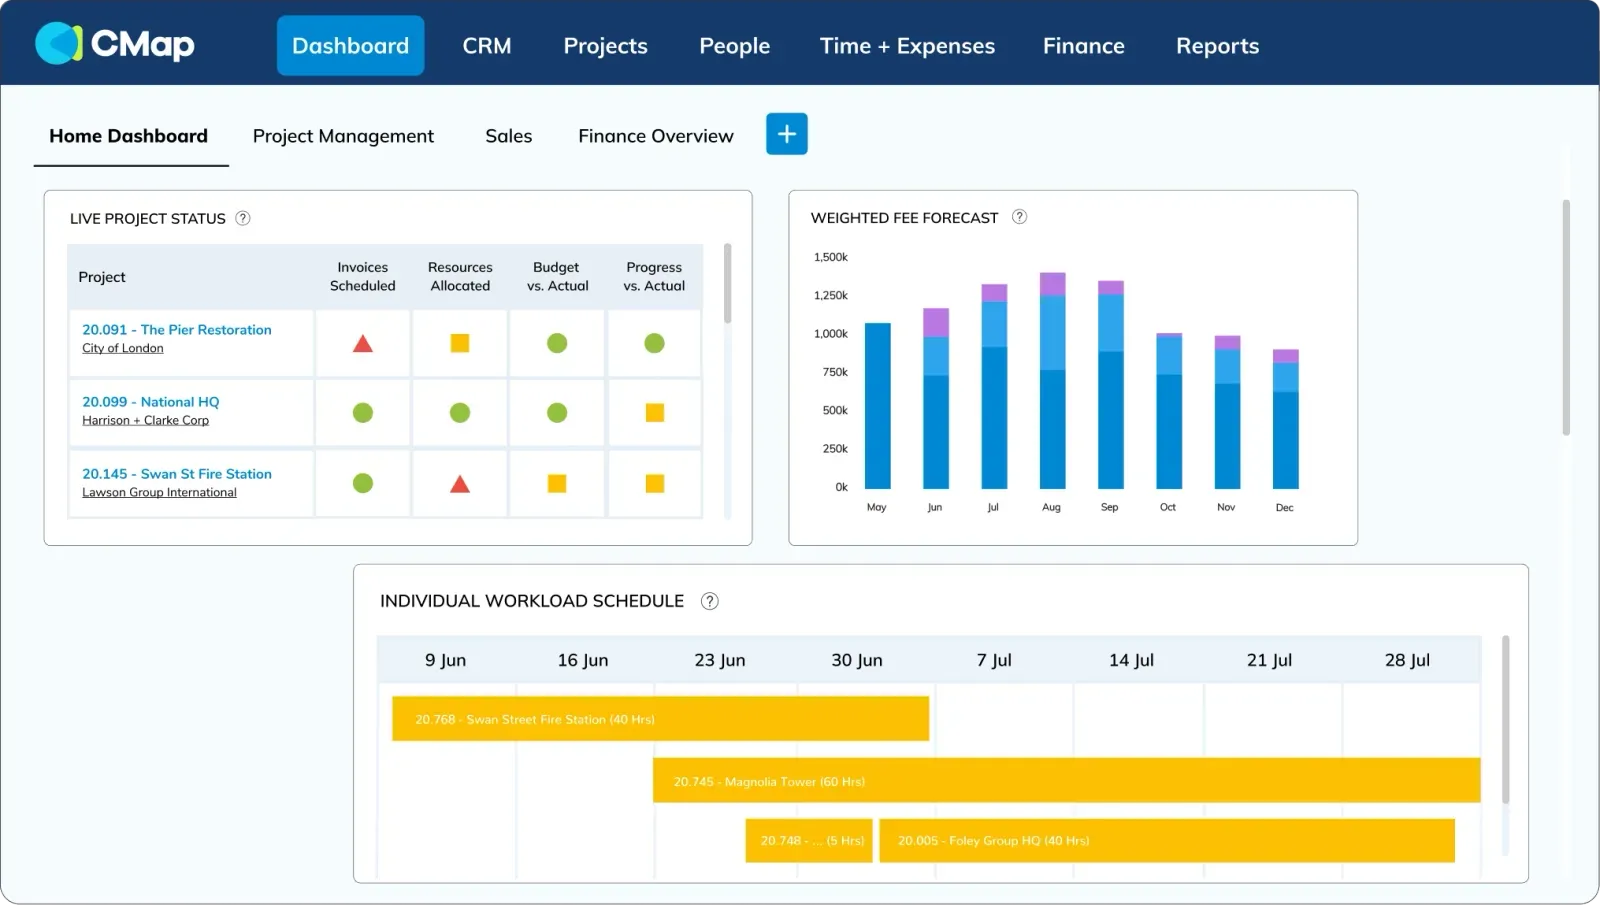Image resolution: width=1600 pixels, height=905 pixels.
Task: Select the Magnolia Tower workload bar
Action: click(x=1066, y=780)
